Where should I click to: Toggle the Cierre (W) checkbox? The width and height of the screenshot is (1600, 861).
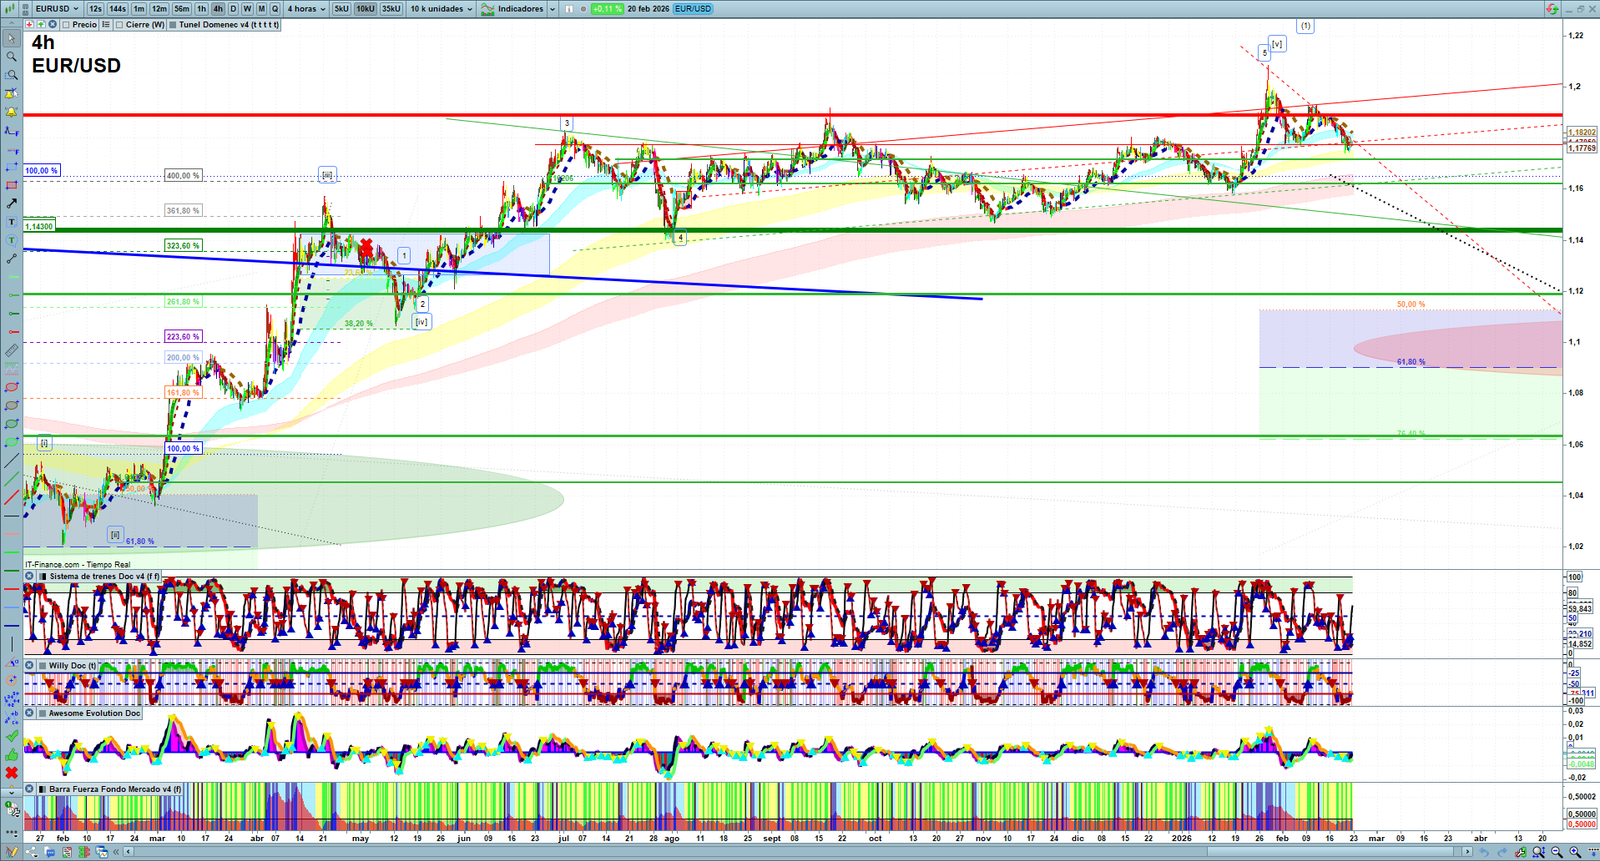click(x=119, y=25)
